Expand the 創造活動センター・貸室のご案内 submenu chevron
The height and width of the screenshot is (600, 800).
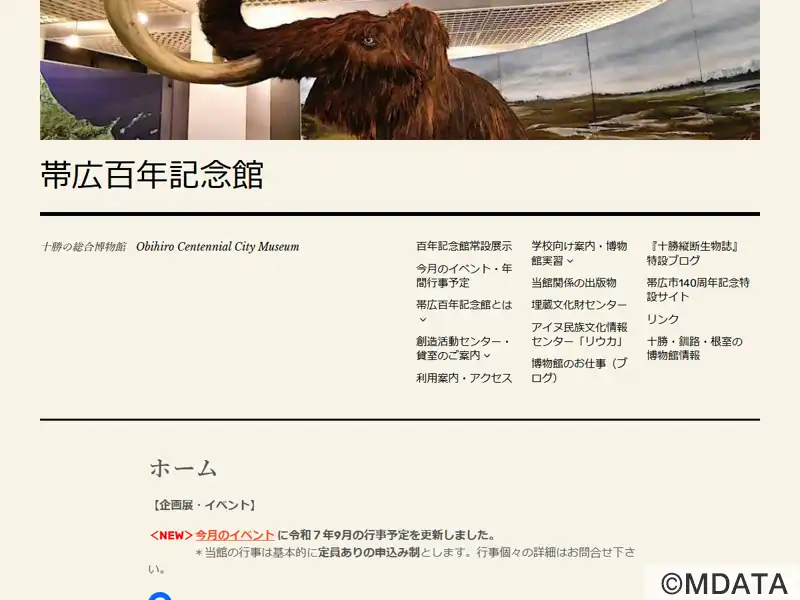click(487, 356)
